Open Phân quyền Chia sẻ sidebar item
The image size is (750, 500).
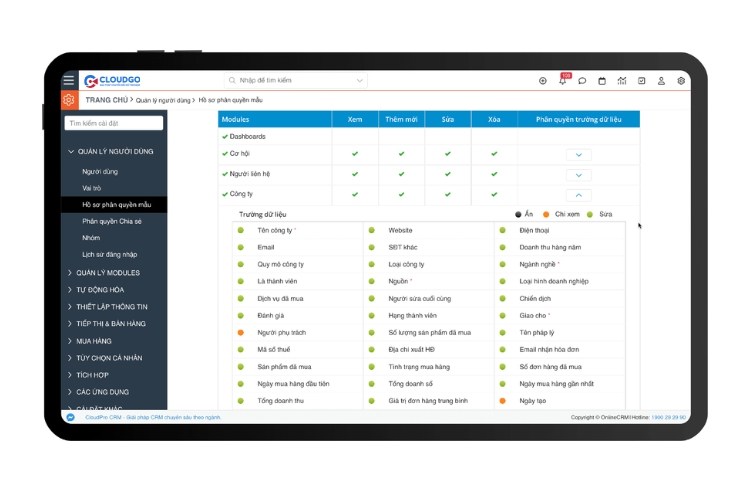click(112, 221)
